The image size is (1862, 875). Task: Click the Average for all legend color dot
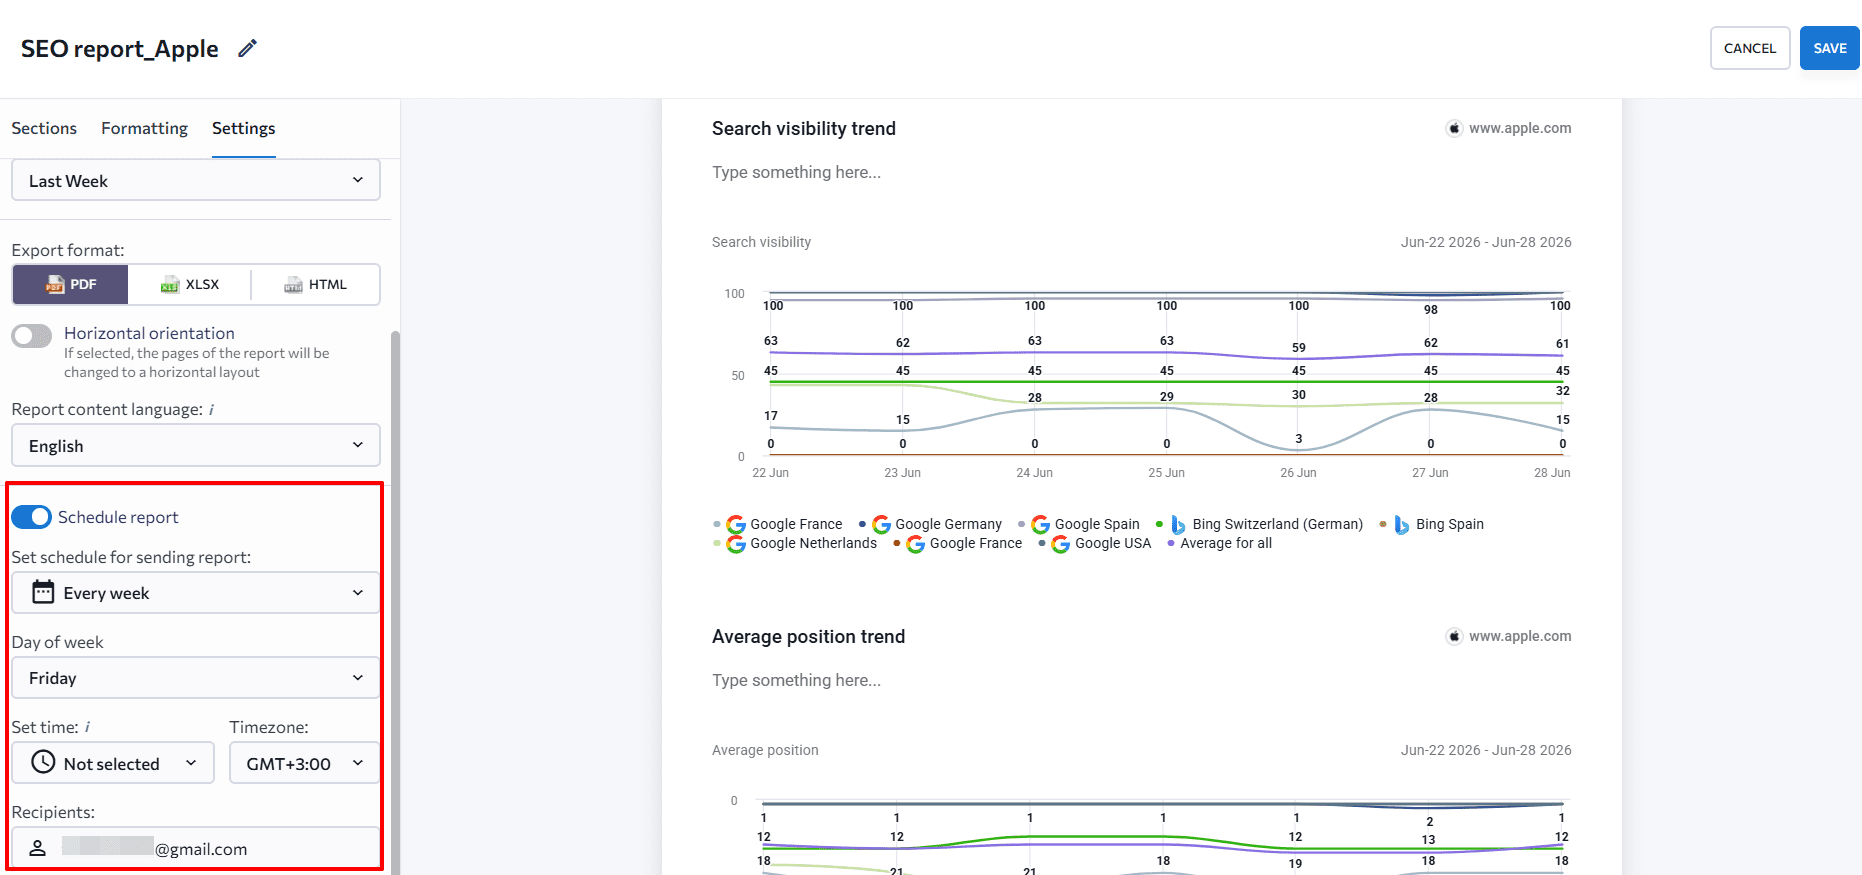click(1171, 543)
